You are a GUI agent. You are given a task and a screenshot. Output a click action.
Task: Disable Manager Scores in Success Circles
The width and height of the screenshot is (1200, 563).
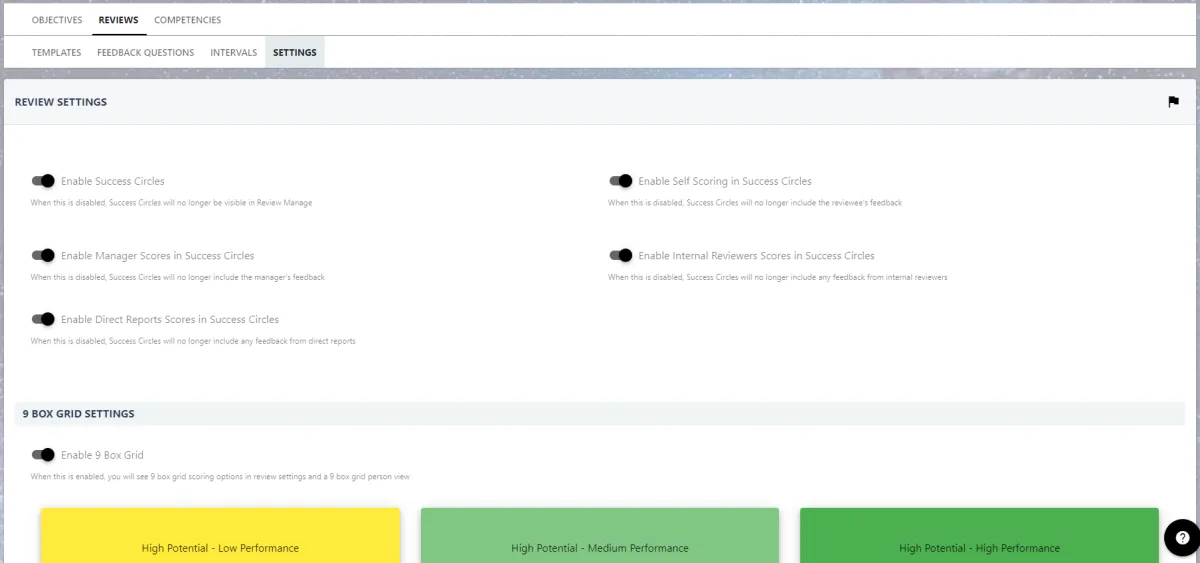click(43, 255)
